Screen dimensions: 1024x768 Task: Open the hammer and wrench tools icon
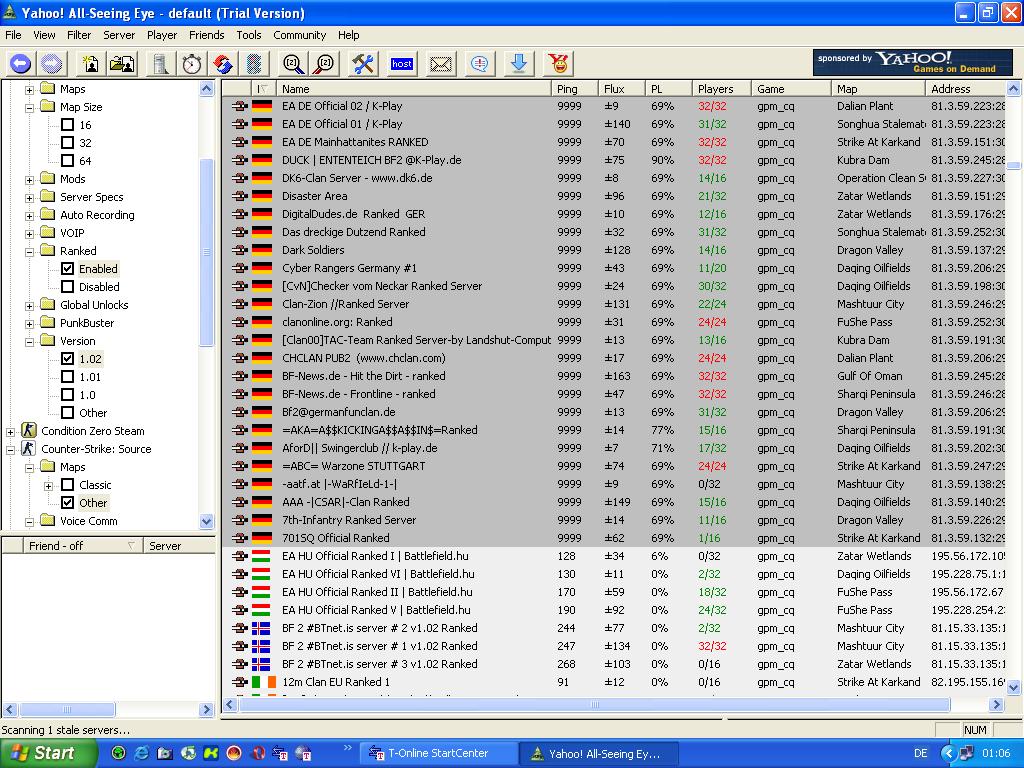(362, 63)
